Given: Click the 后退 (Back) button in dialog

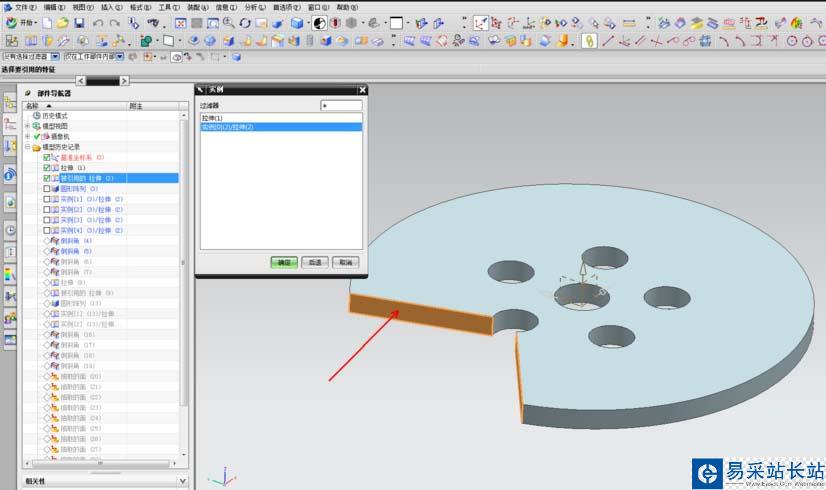Looking at the screenshot, I should (315, 262).
